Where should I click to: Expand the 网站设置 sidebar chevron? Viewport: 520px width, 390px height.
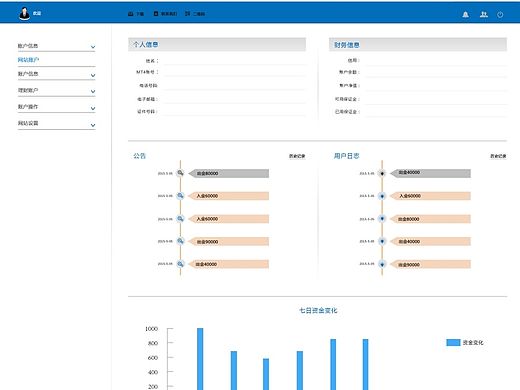pyautogui.click(x=93, y=125)
